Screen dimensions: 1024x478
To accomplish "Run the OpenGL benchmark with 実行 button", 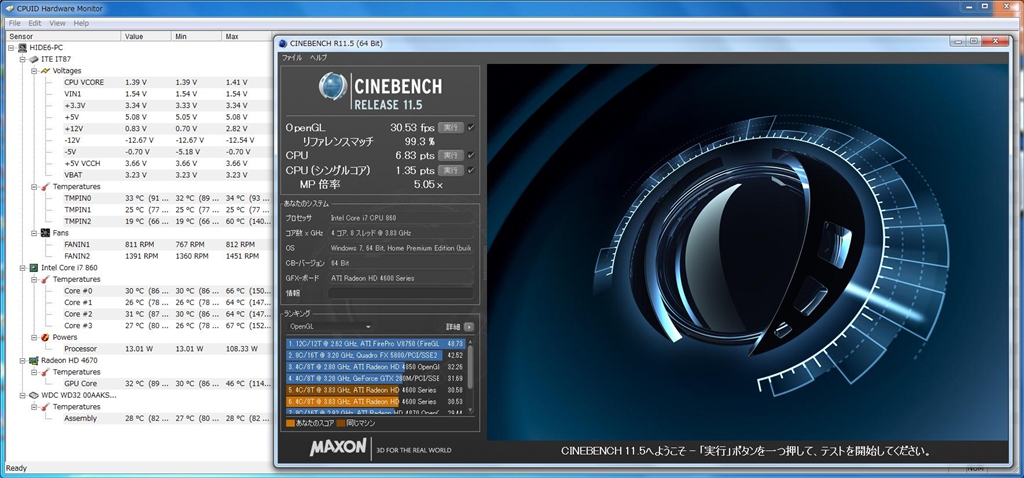I will [451, 128].
